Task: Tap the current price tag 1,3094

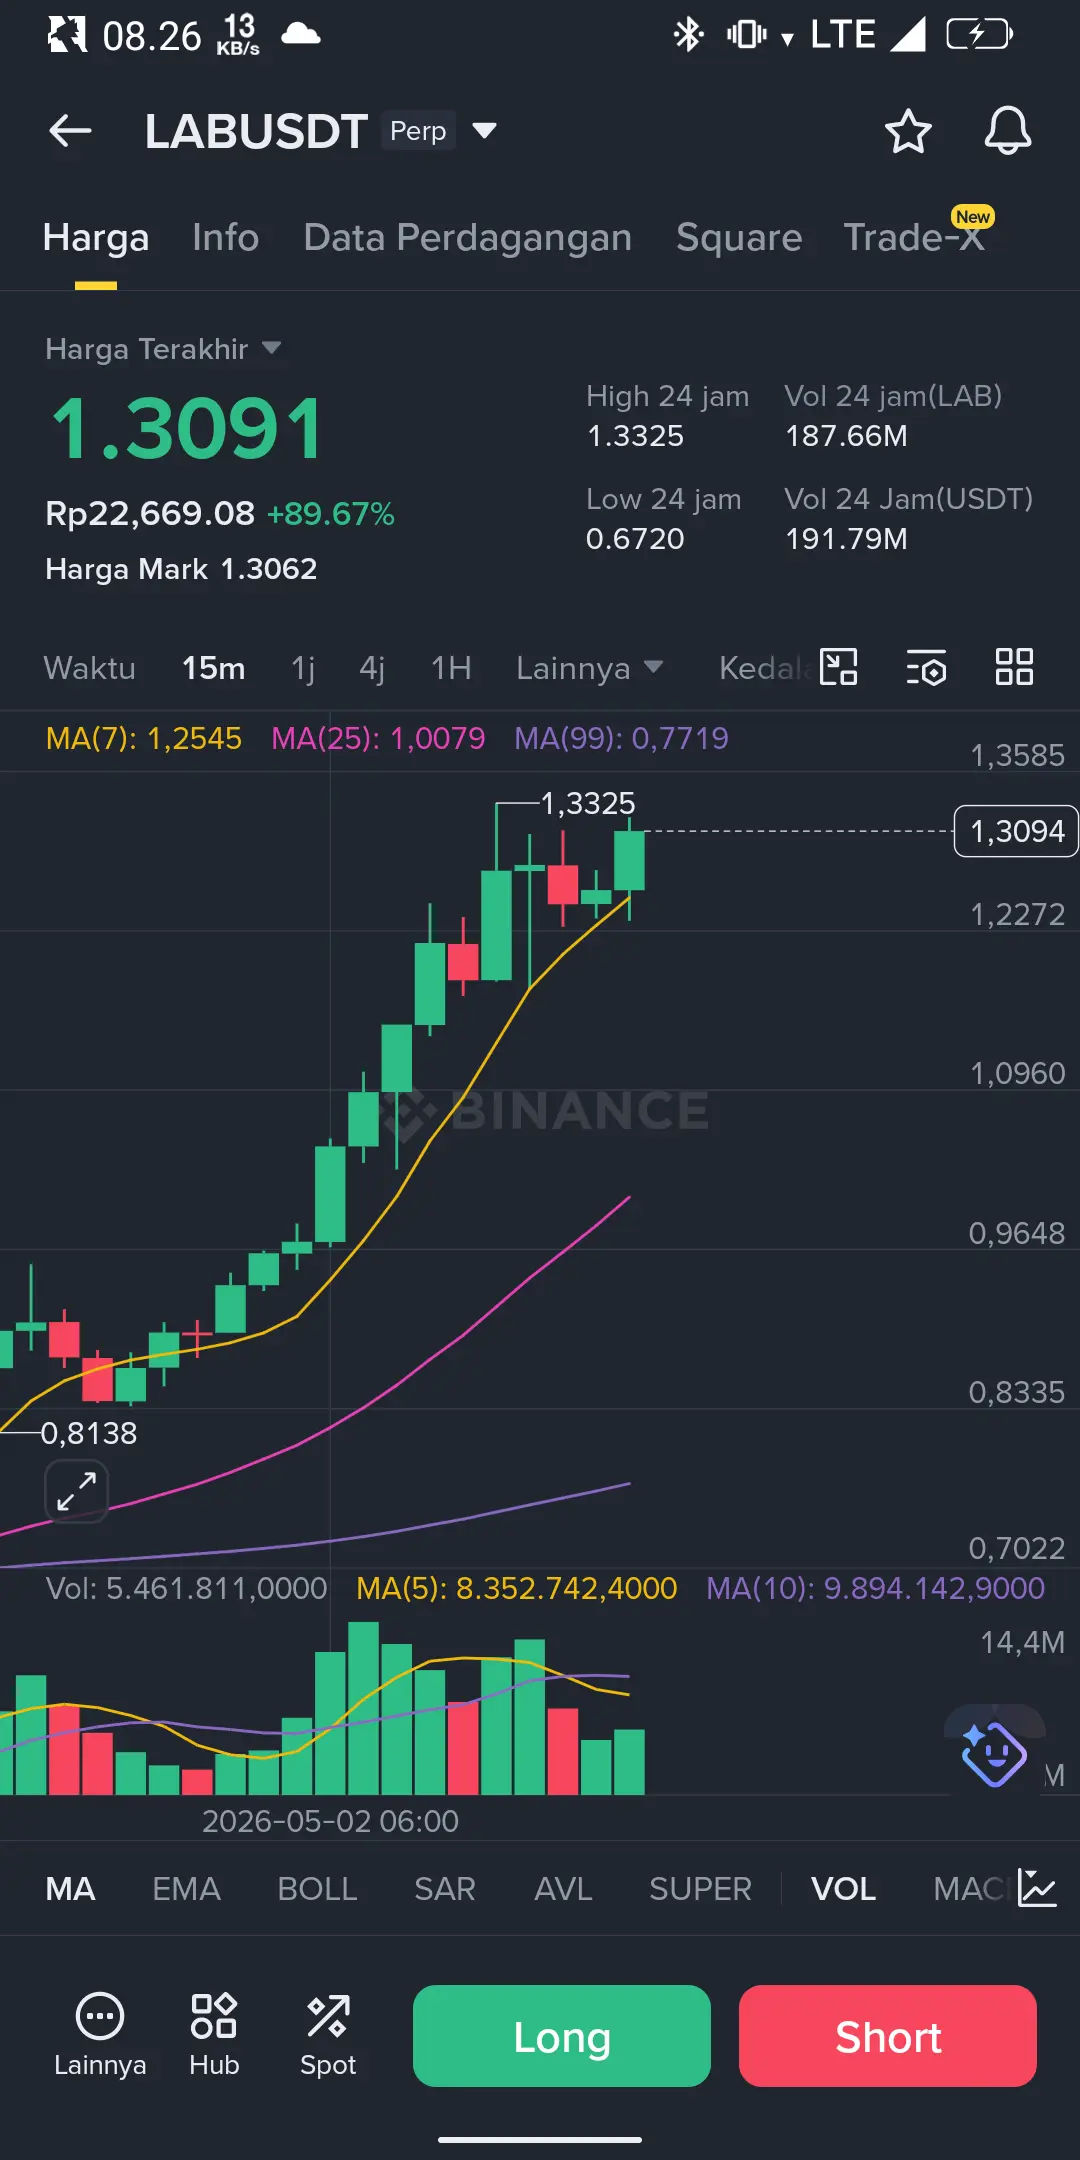Action: tap(1016, 831)
